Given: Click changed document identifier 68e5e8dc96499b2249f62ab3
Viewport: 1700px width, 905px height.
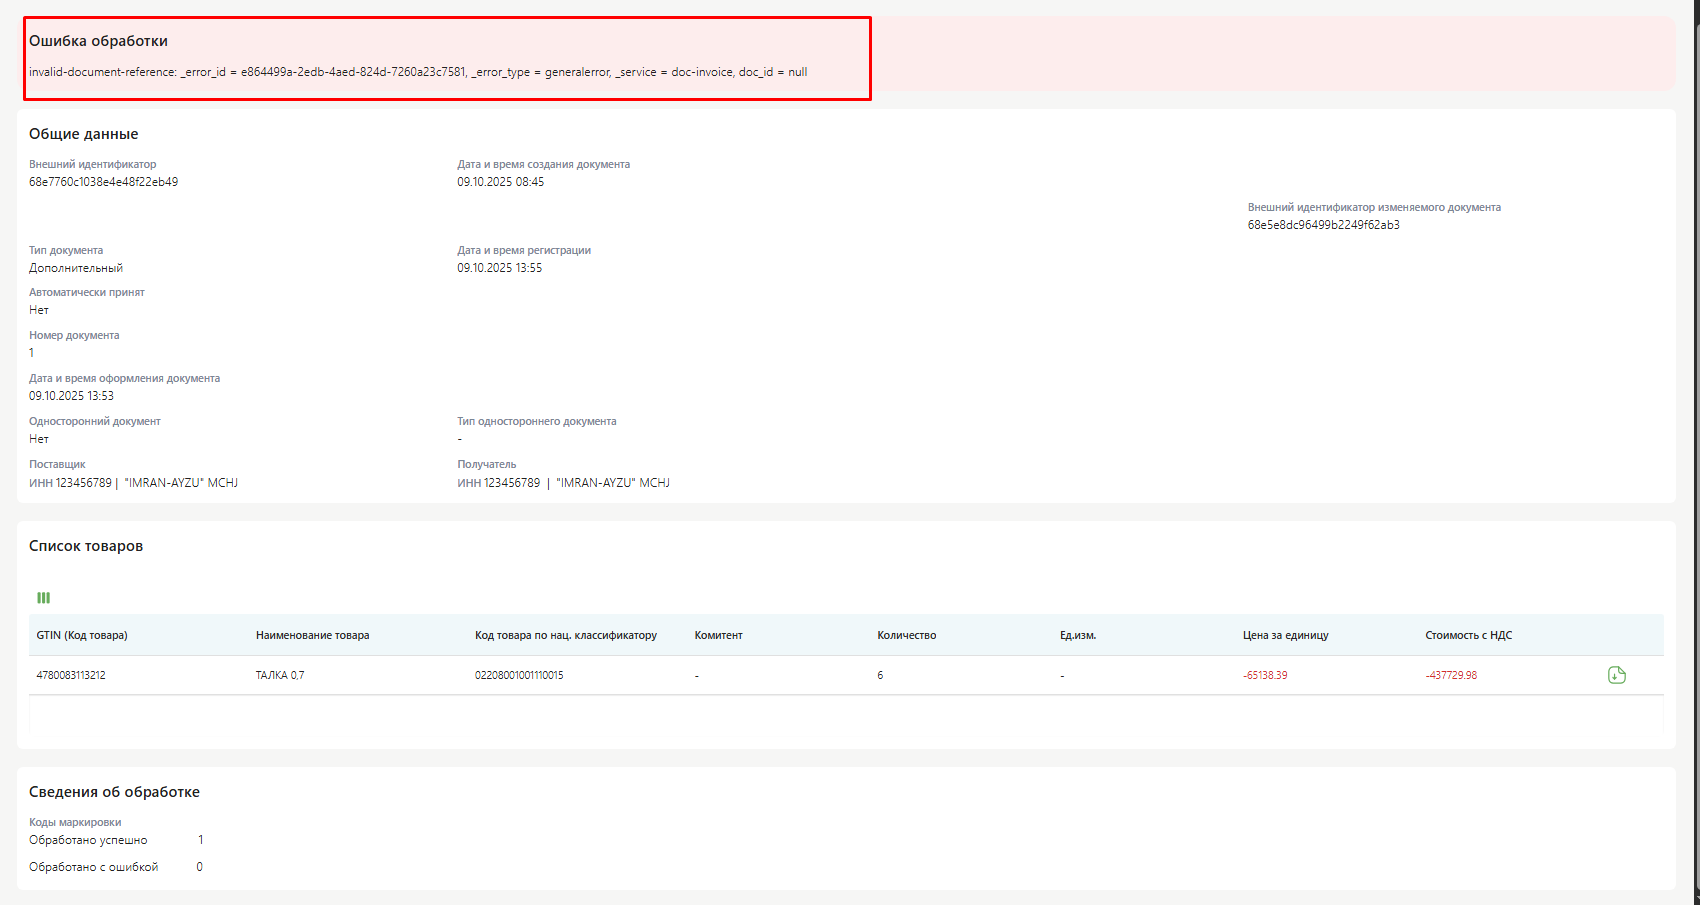Looking at the screenshot, I should [x=1323, y=225].
